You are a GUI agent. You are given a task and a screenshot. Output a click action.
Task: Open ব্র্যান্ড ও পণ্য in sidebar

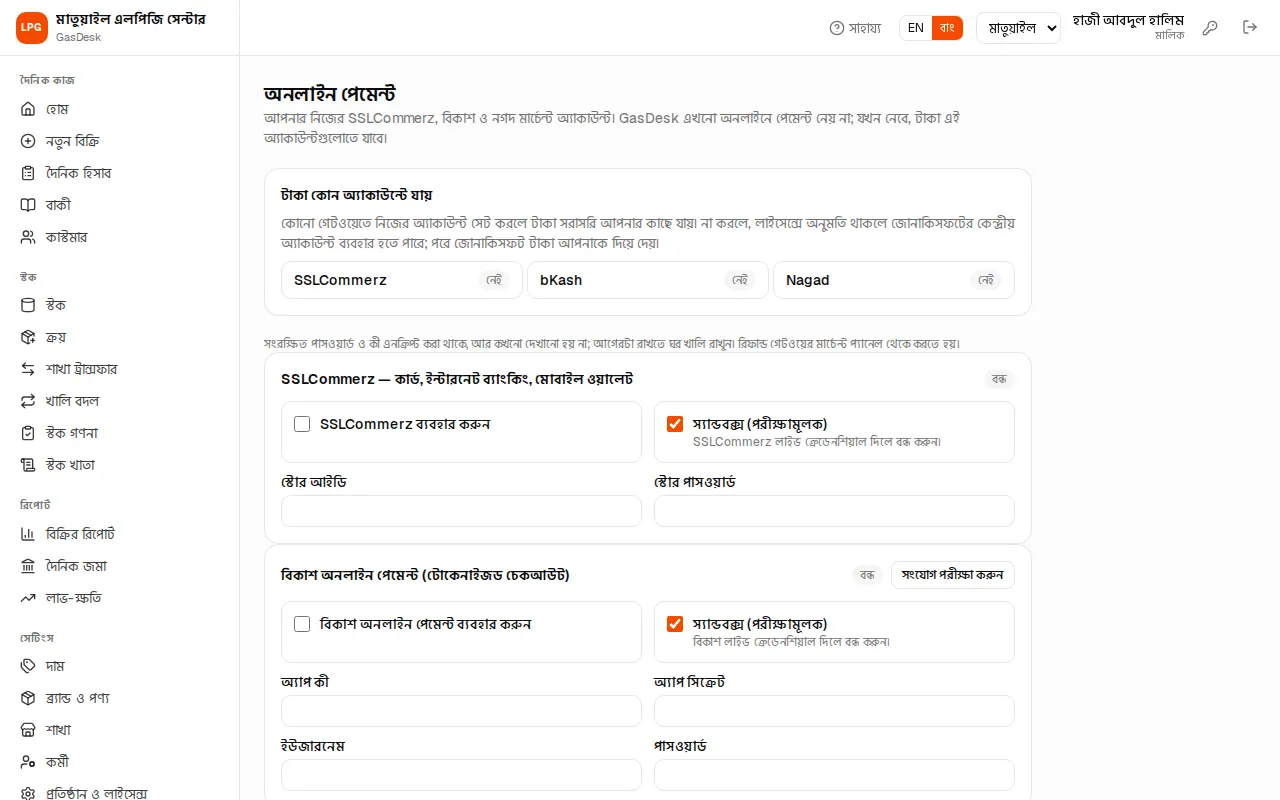click(120, 698)
